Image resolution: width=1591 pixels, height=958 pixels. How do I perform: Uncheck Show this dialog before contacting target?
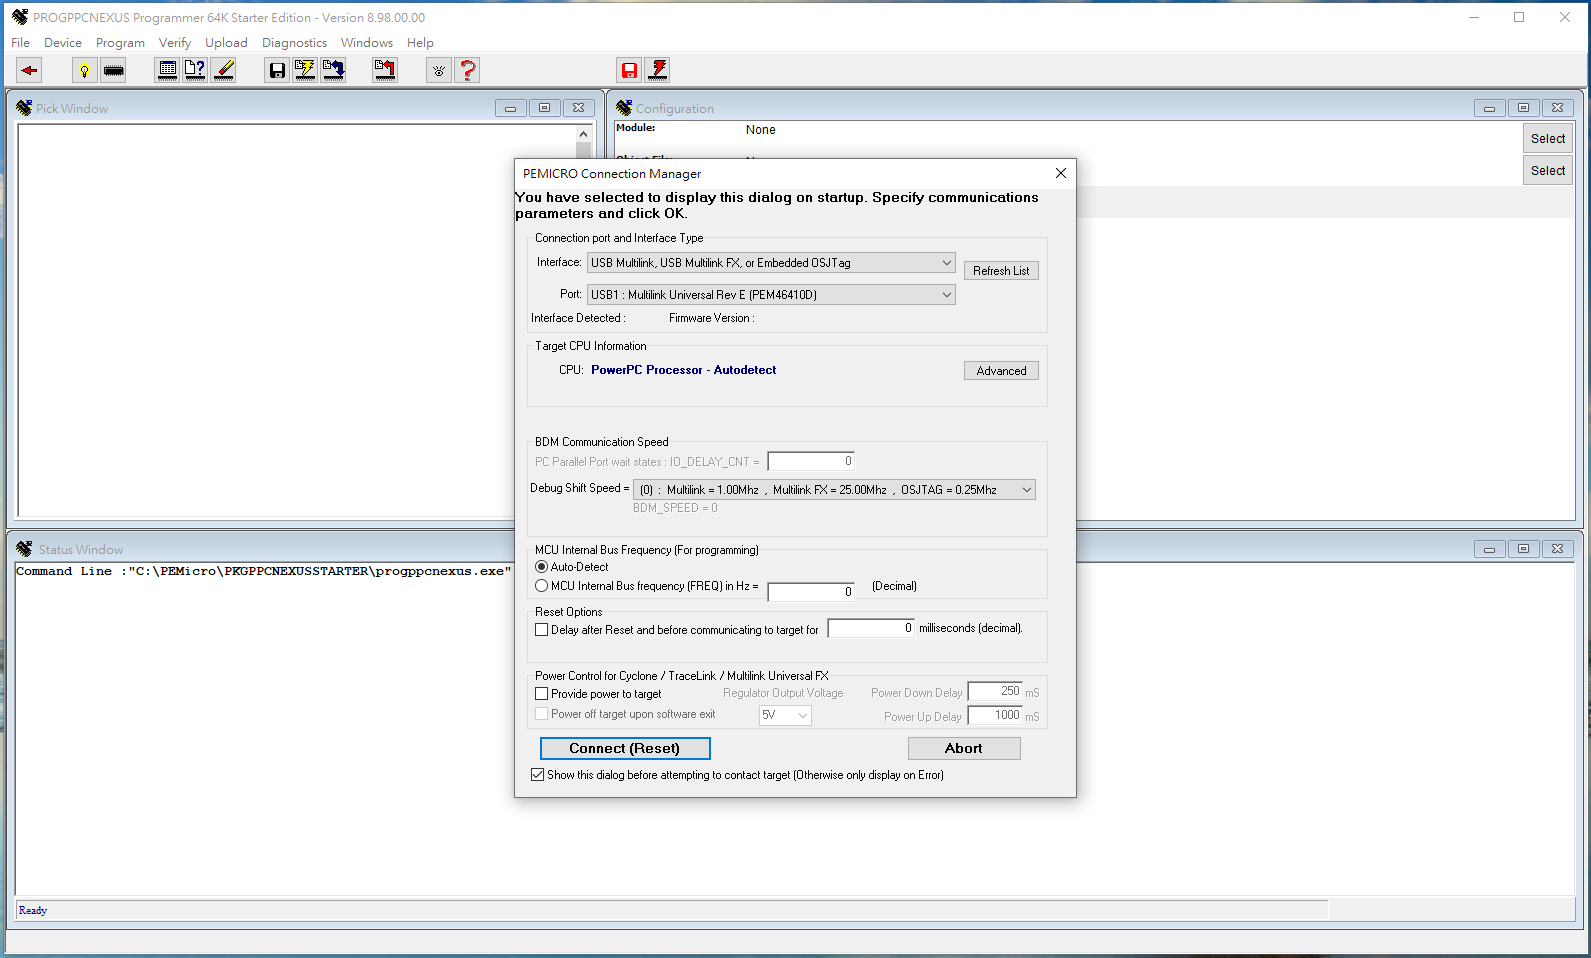(x=538, y=775)
